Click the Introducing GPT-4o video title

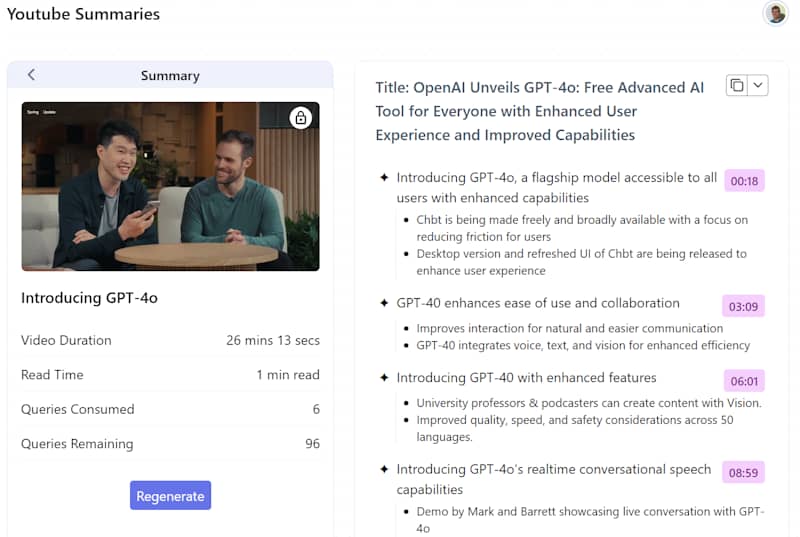coord(89,298)
